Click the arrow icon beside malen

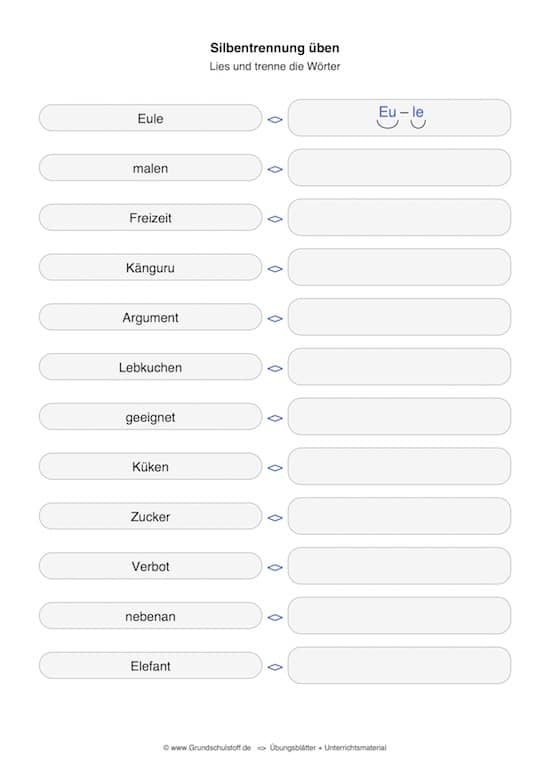[275, 169]
